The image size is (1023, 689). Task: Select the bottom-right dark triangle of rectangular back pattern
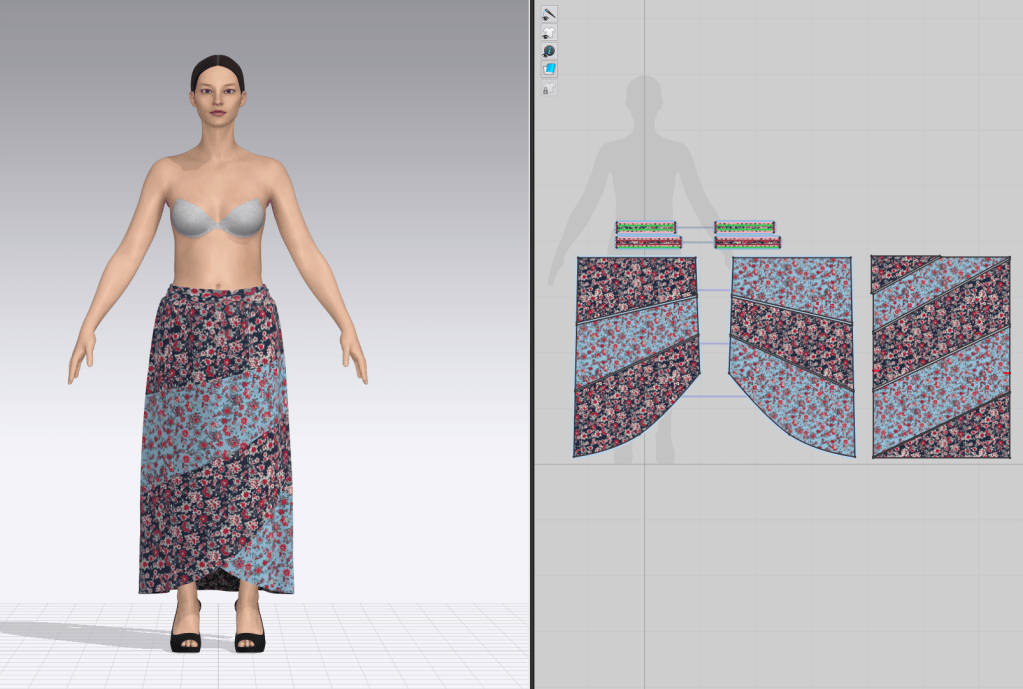tap(972, 438)
